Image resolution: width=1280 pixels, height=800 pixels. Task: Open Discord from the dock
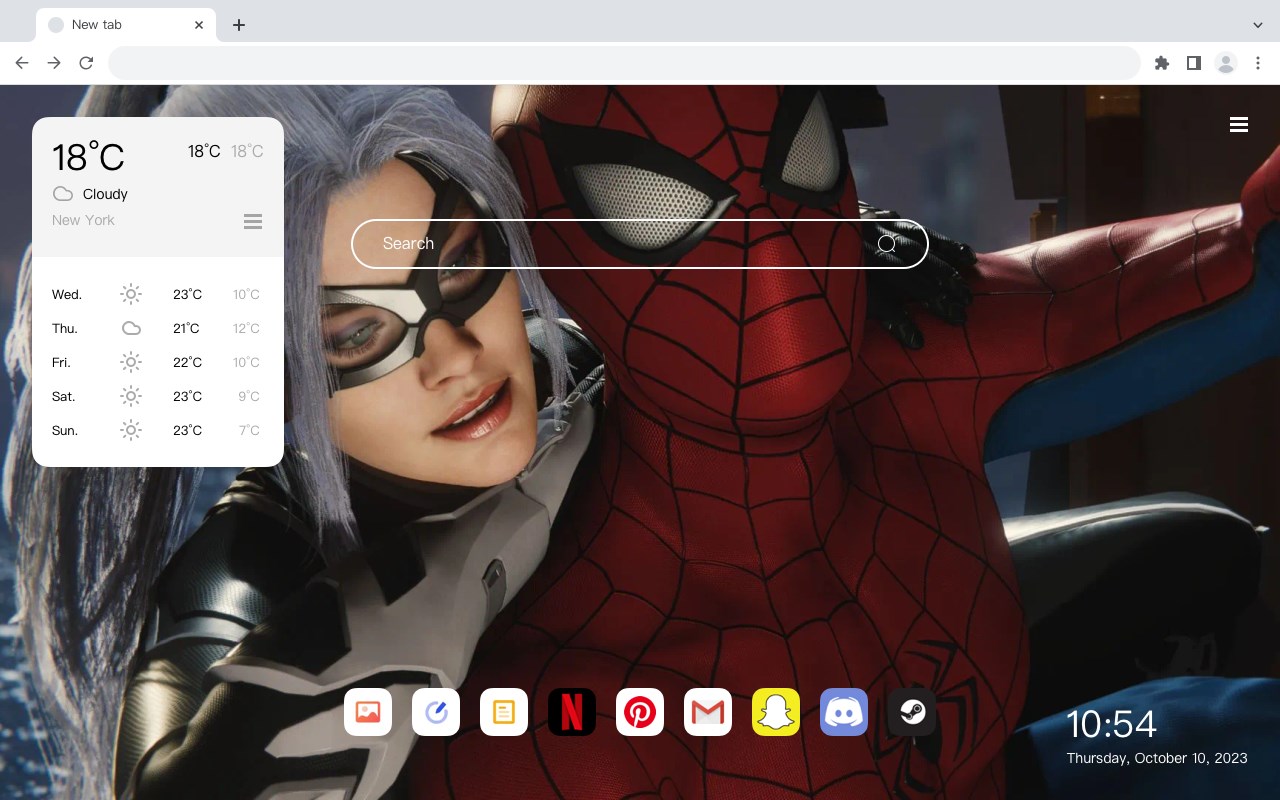(x=844, y=712)
